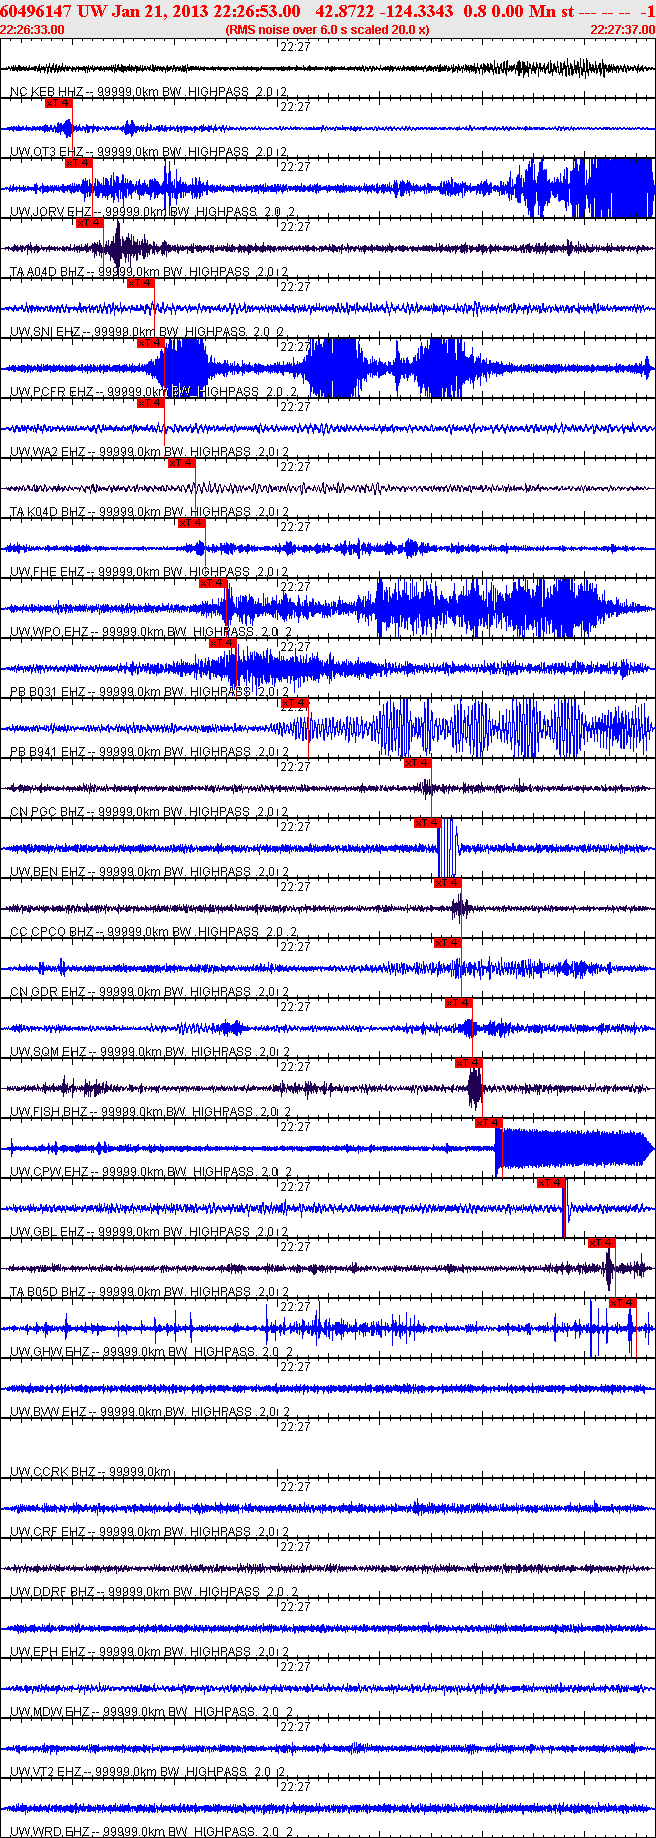This screenshot has width=656, height=1838.
Task: Select the red pick marker on CN.PGC trace
Action: pos(418,763)
